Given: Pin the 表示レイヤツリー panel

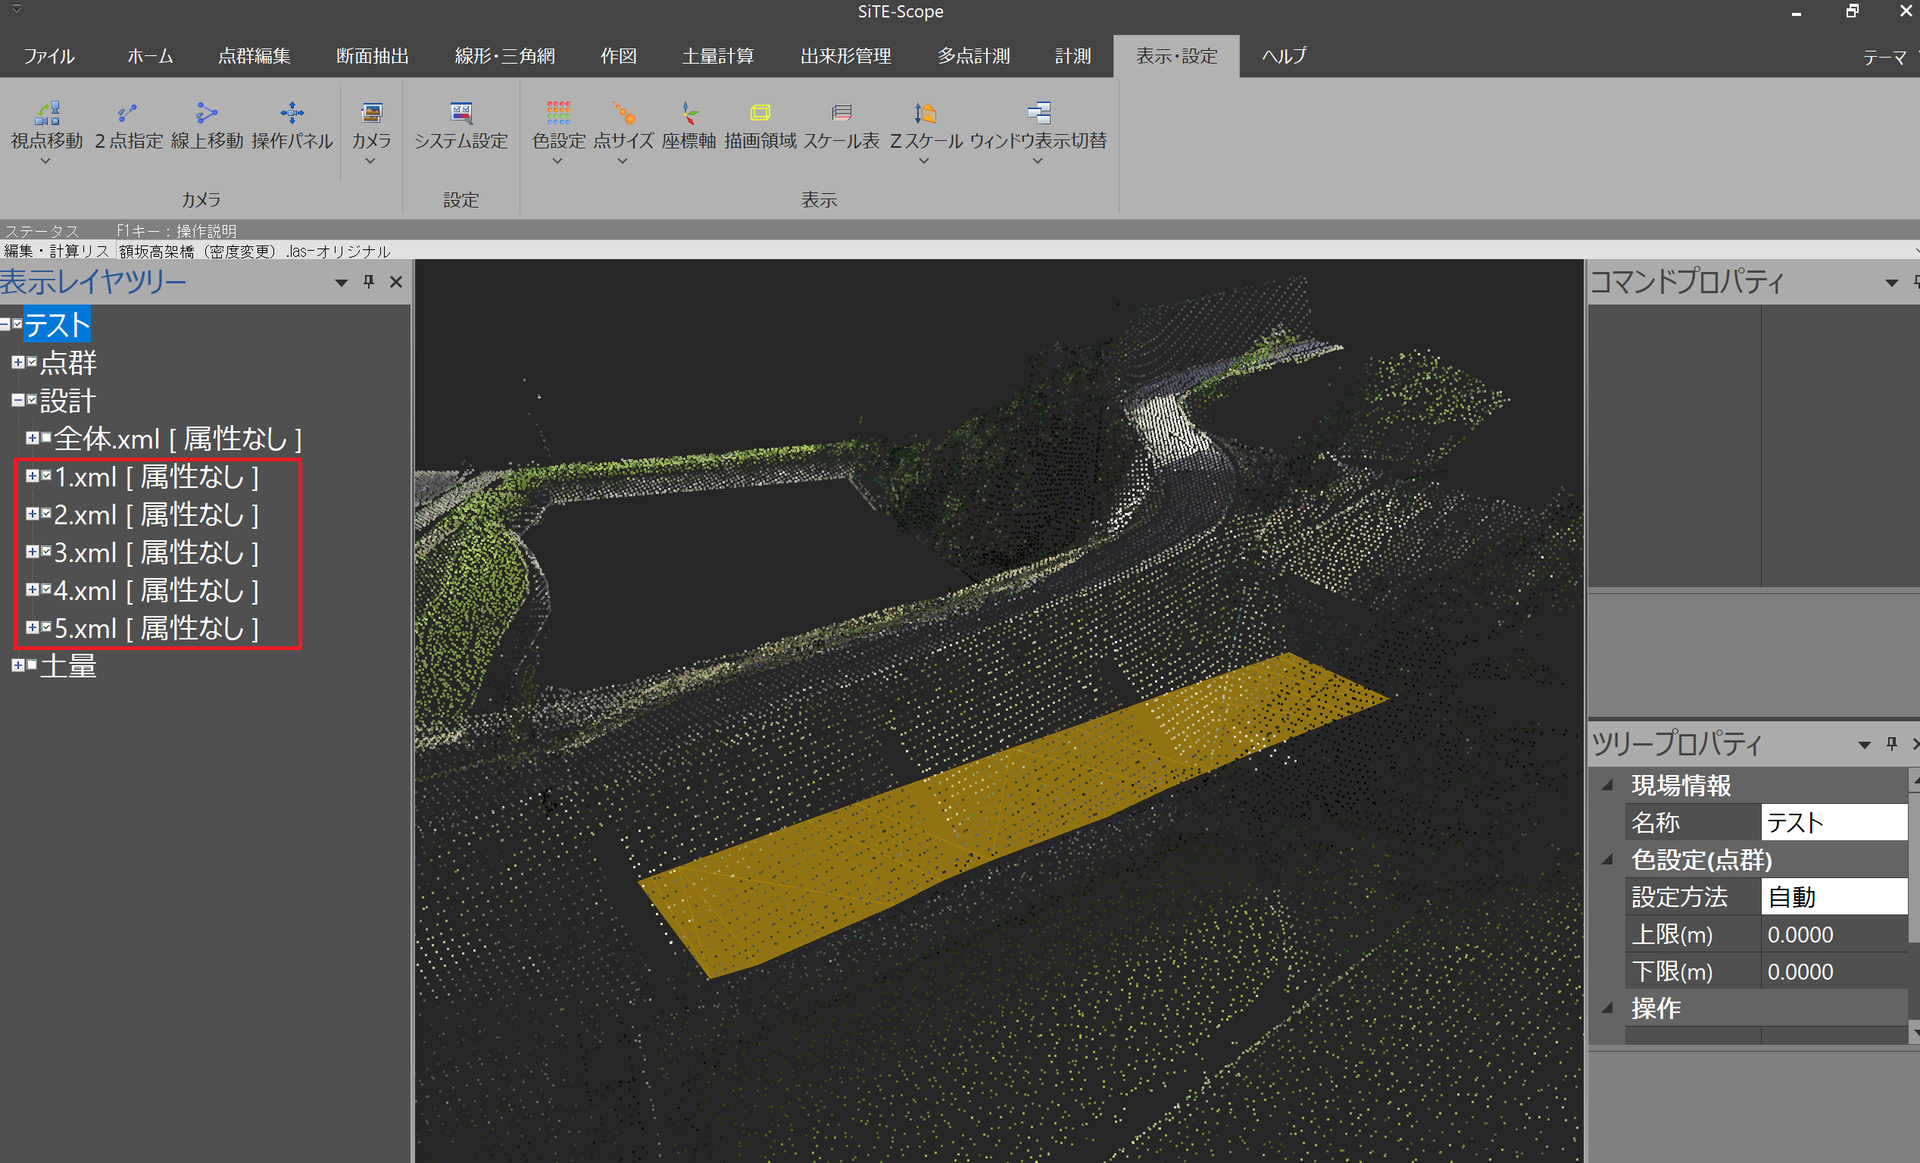Looking at the screenshot, I should (369, 282).
